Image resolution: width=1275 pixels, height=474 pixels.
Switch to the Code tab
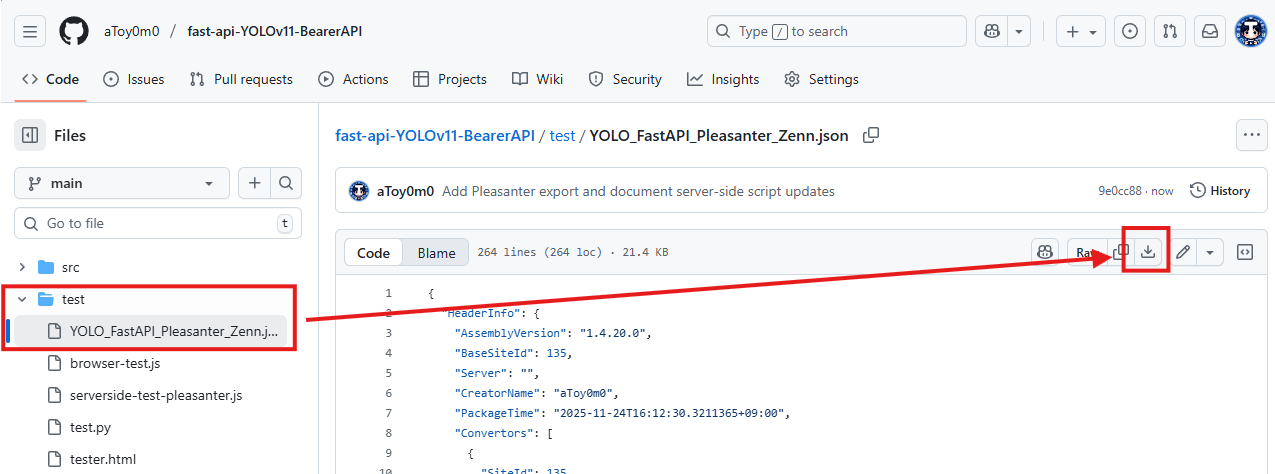point(50,79)
